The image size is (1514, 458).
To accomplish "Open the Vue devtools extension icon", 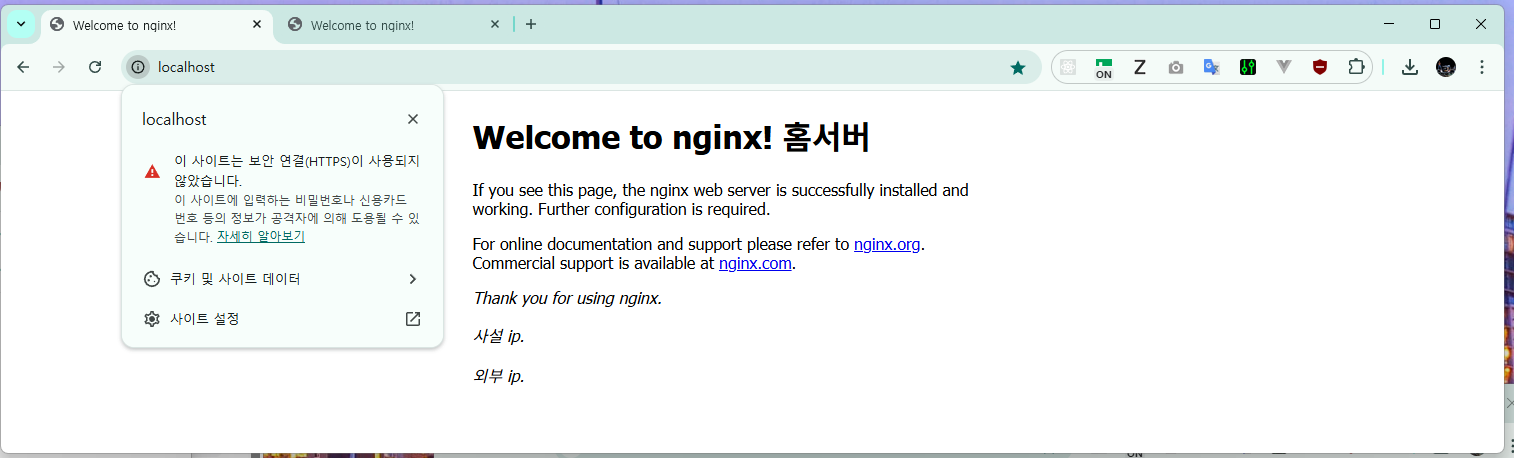I will tap(1283, 67).
